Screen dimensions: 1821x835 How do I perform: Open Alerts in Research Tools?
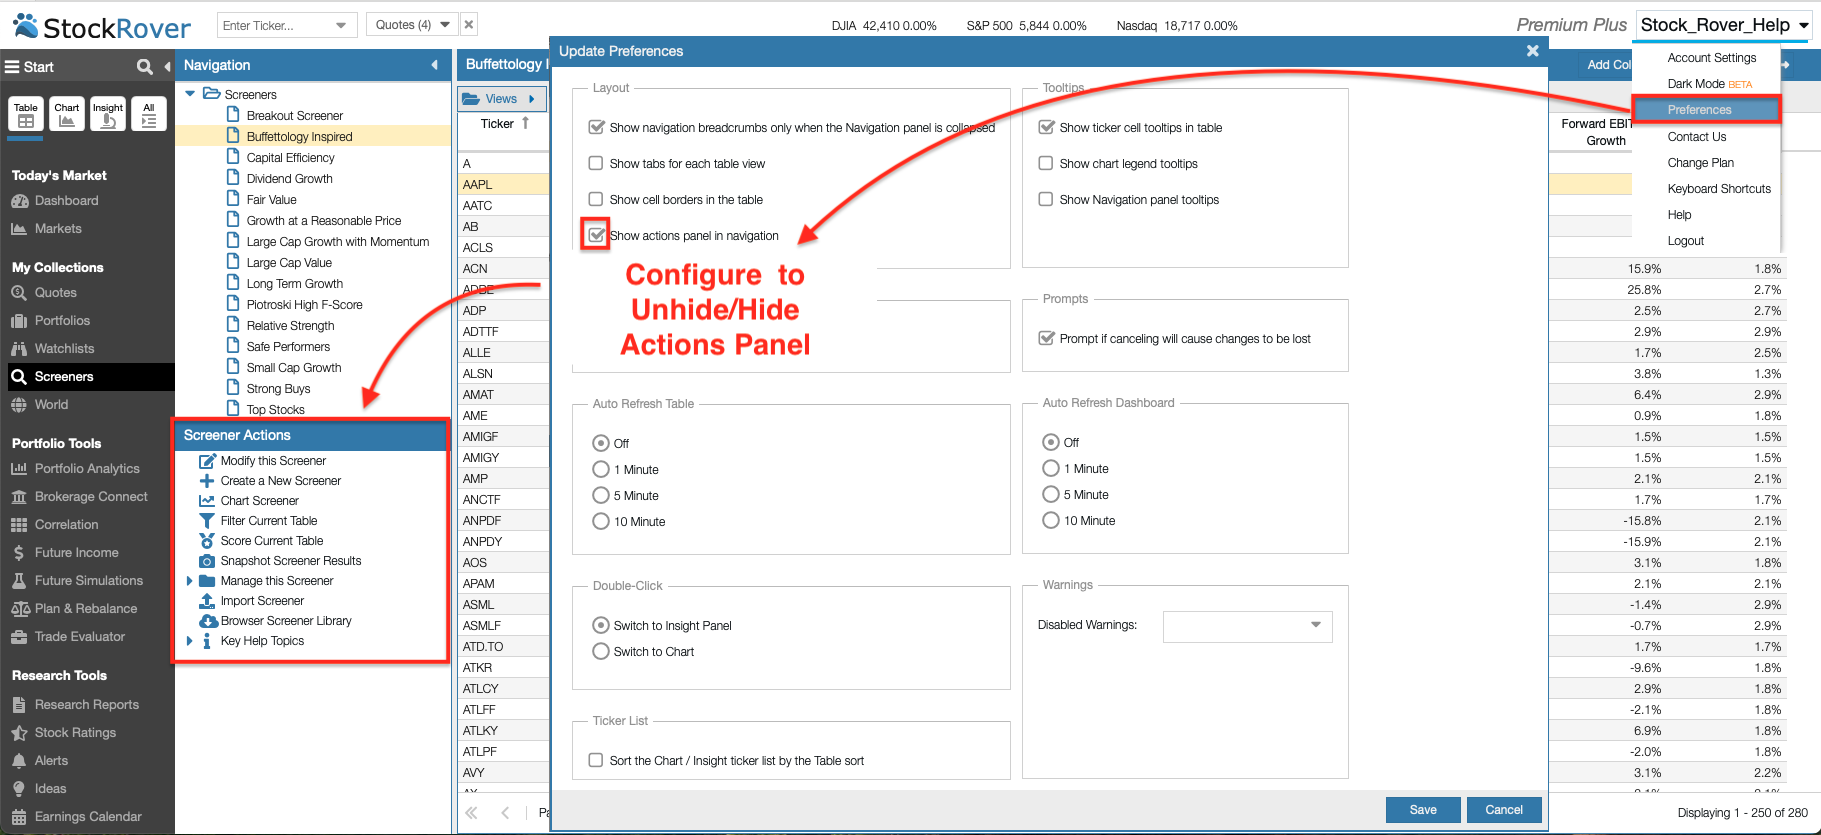tap(51, 761)
